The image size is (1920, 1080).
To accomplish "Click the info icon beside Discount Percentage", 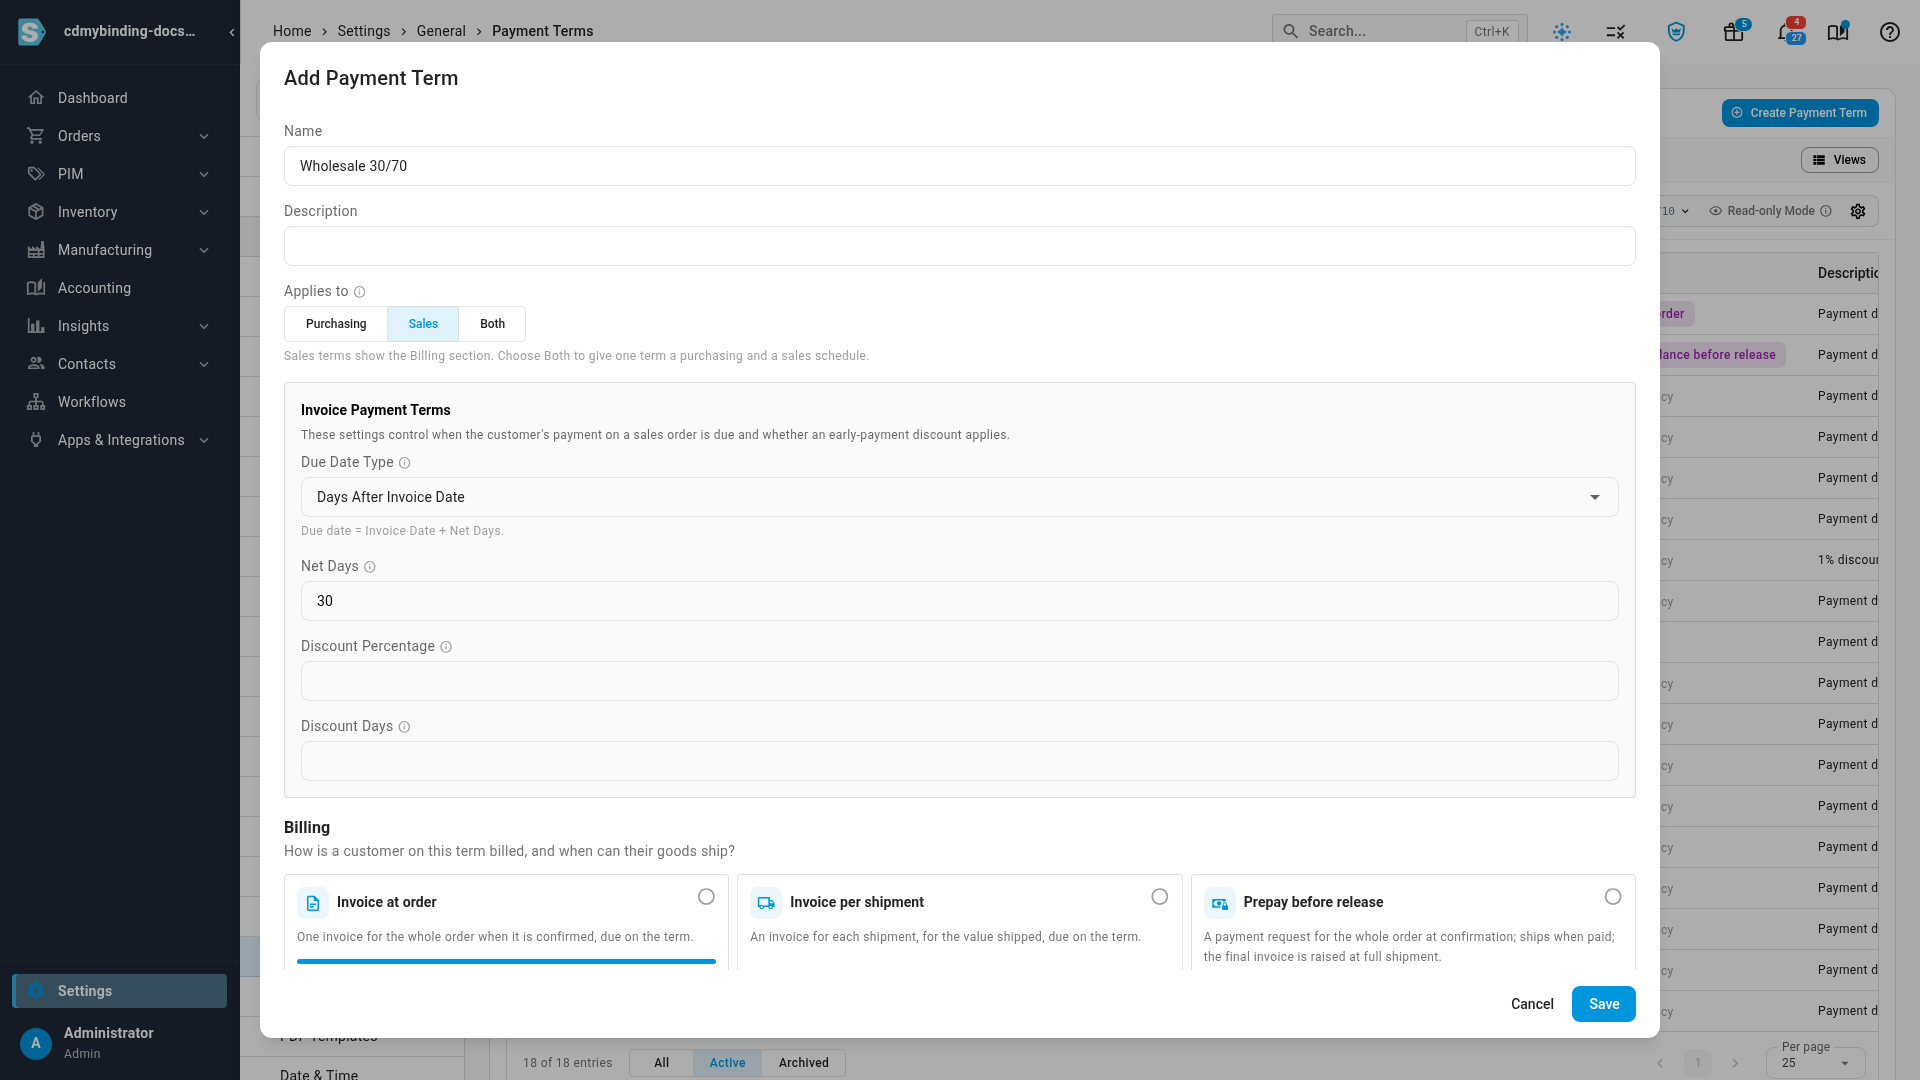I will click(446, 647).
